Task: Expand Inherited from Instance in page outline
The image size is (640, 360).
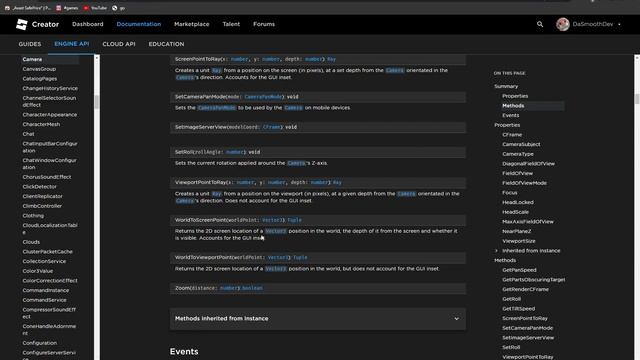Action: 497,251
